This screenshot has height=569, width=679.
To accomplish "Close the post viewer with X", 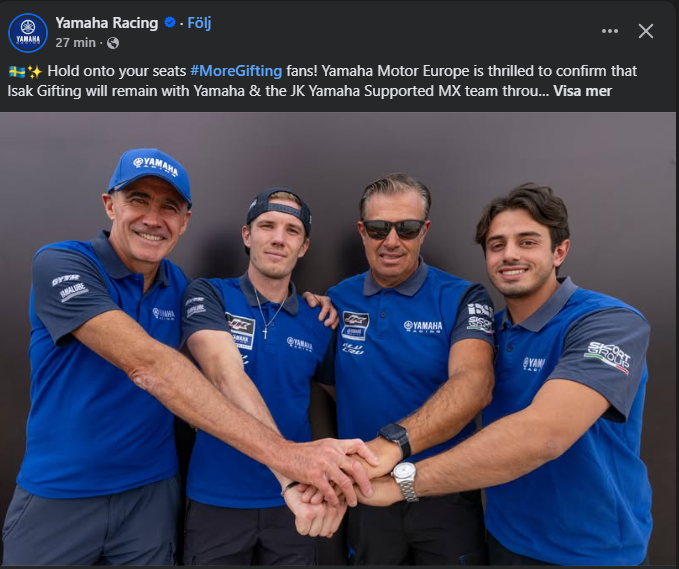I will pos(646,31).
